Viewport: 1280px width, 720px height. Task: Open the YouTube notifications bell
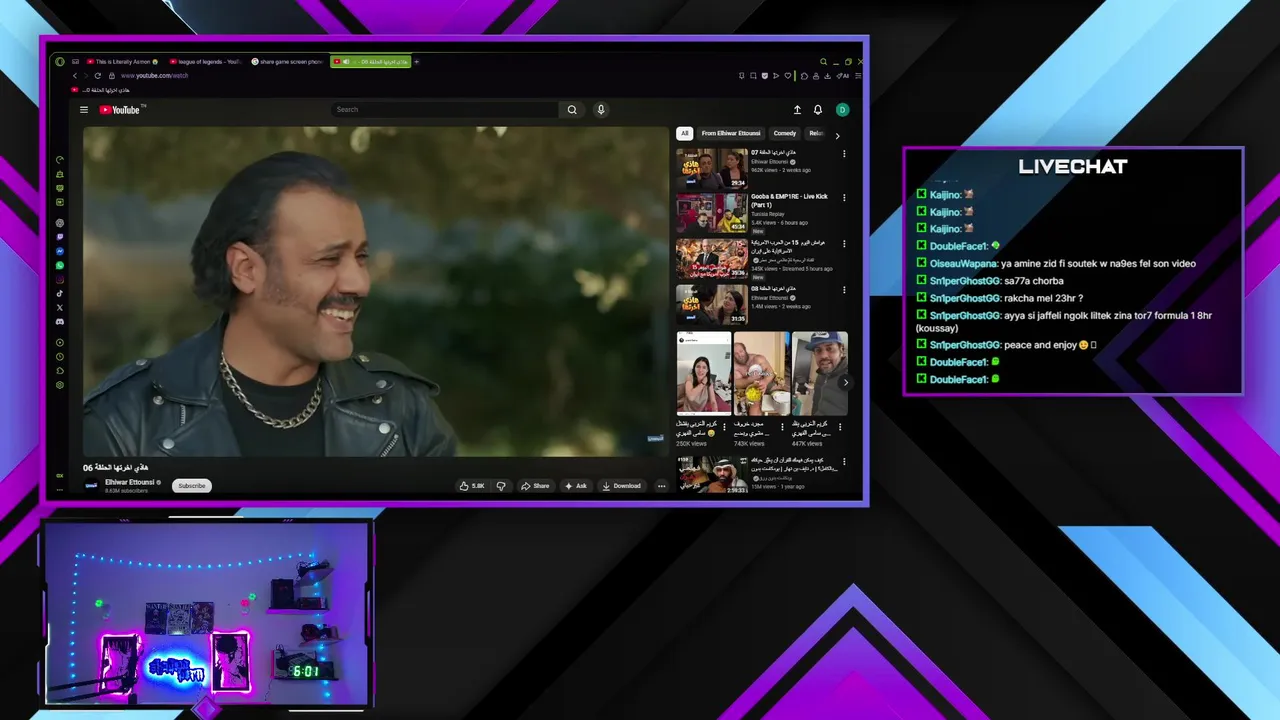click(x=818, y=110)
